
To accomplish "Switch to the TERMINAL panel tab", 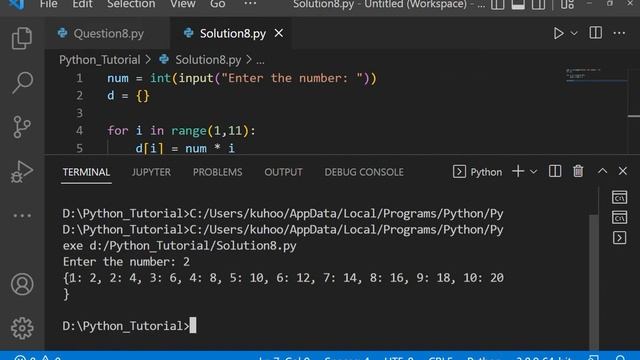I will [86, 172].
